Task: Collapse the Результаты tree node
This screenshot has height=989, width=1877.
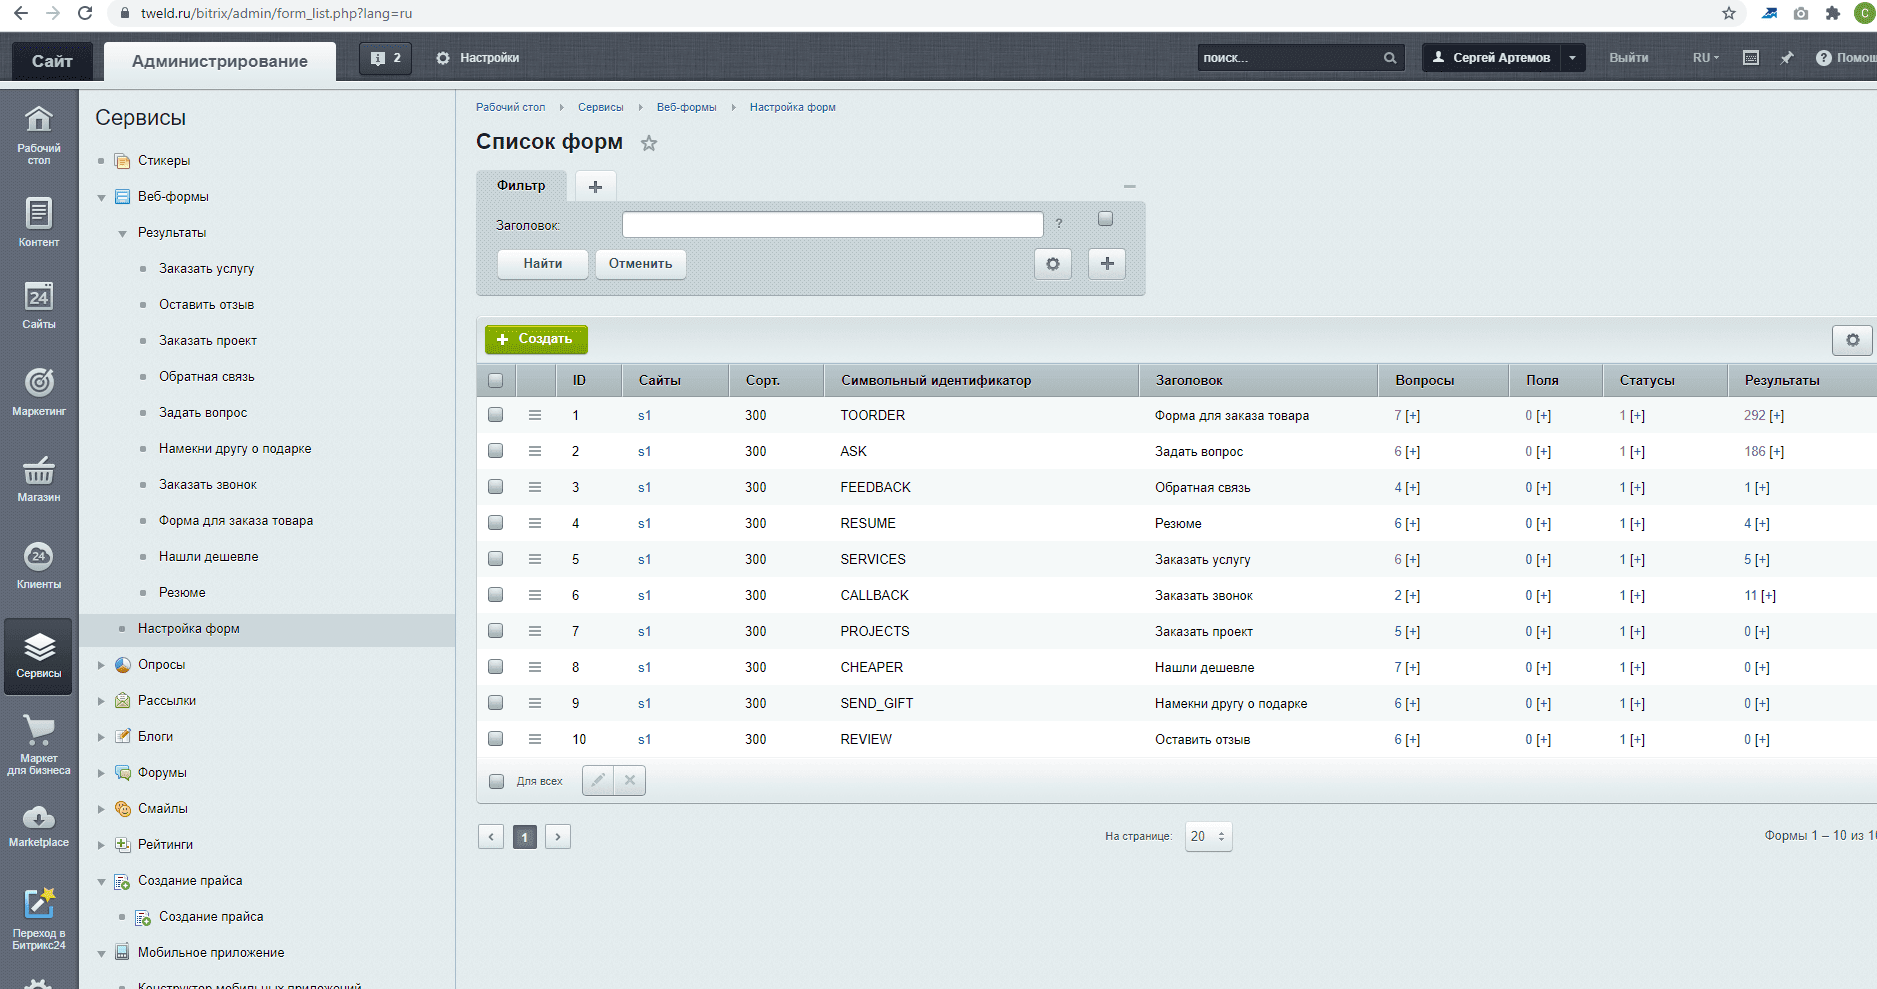Action: pos(122,233)
